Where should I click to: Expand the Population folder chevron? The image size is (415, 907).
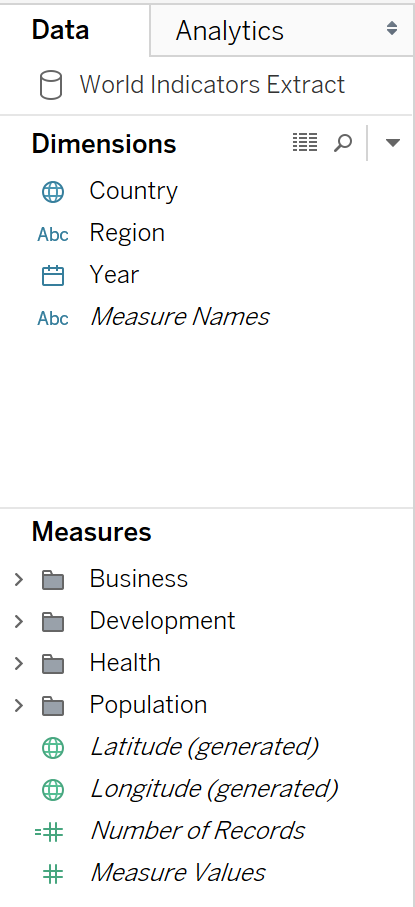tap(19, 705)
